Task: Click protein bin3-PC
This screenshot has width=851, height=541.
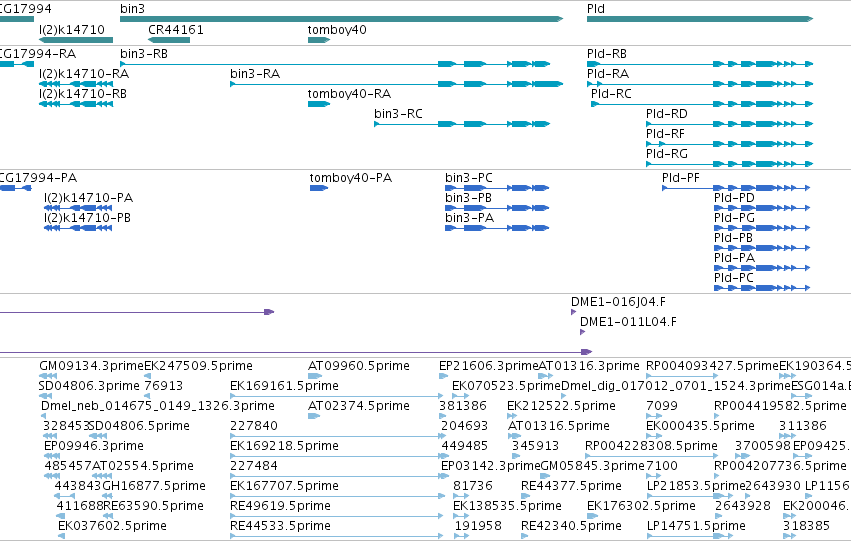Action: point(497,188)
